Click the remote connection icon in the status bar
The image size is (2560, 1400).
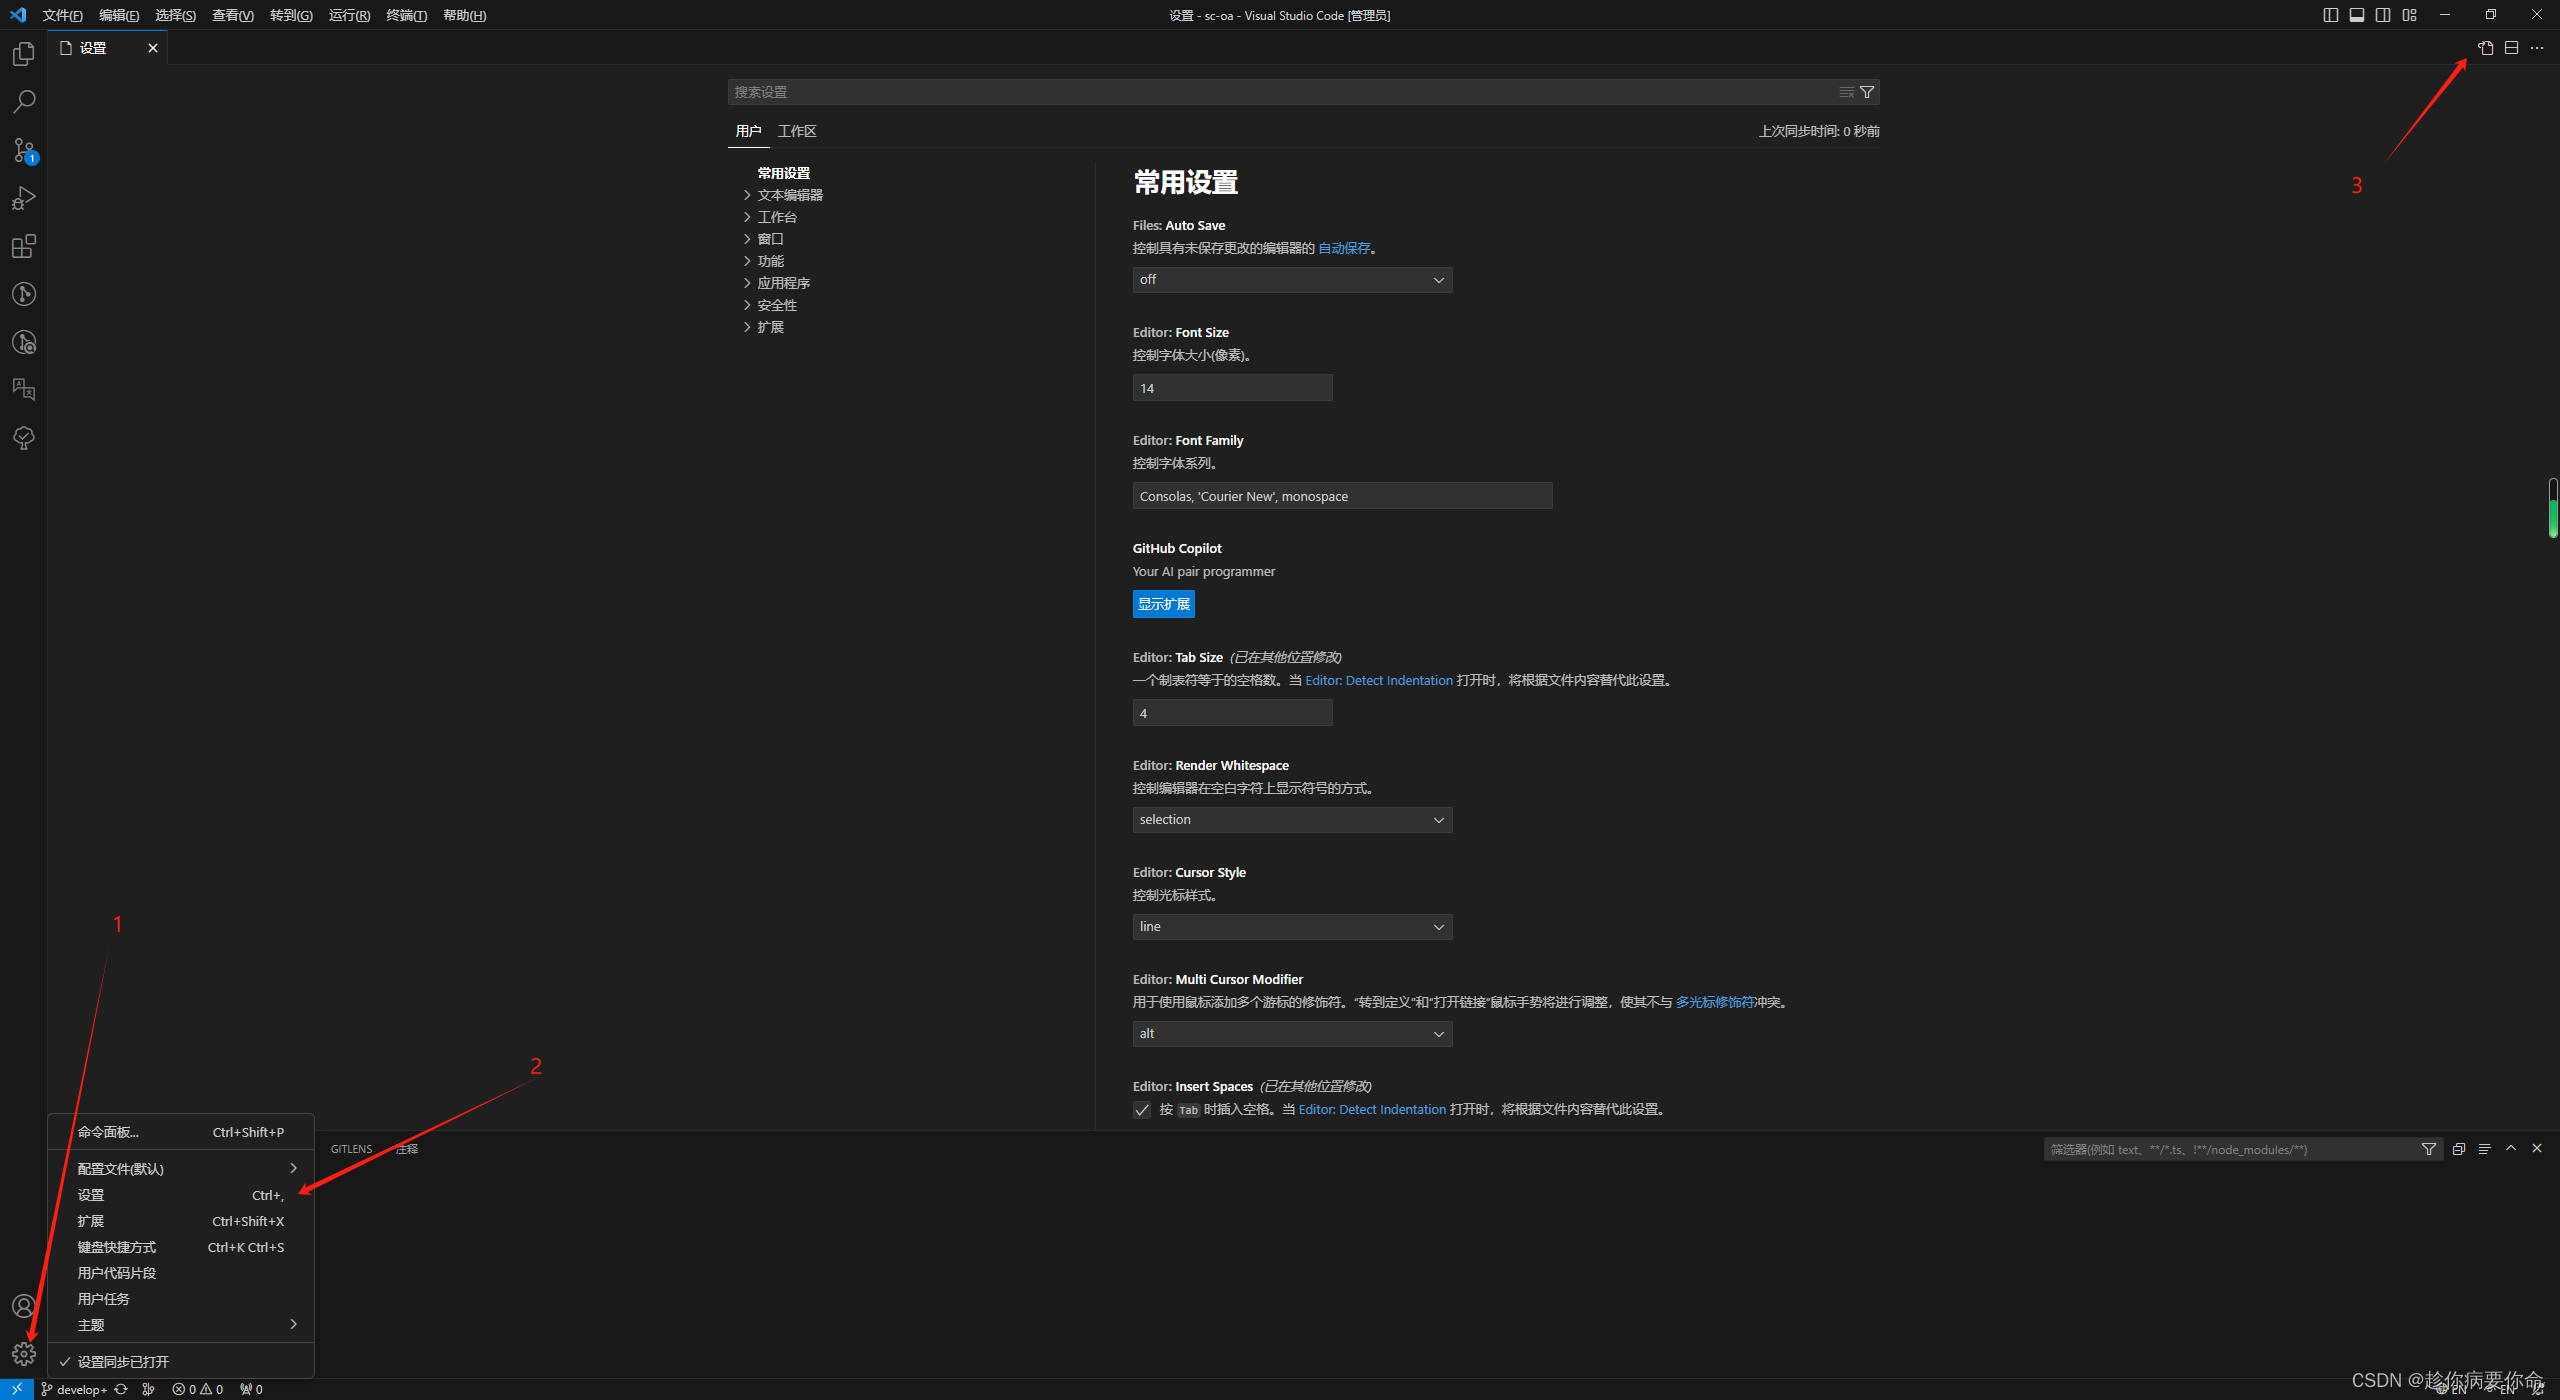click(x=16, y=1389)
